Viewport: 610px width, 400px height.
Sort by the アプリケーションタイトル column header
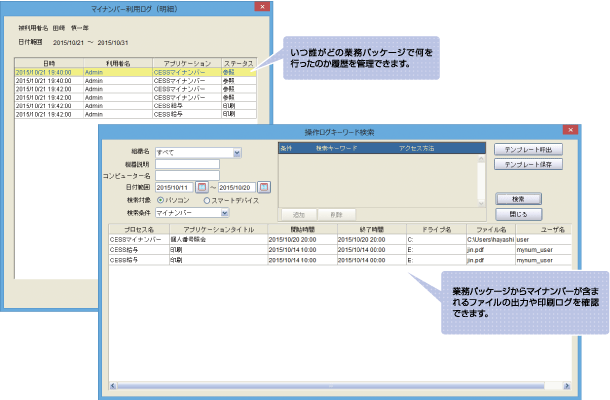[x=218, y=230]
